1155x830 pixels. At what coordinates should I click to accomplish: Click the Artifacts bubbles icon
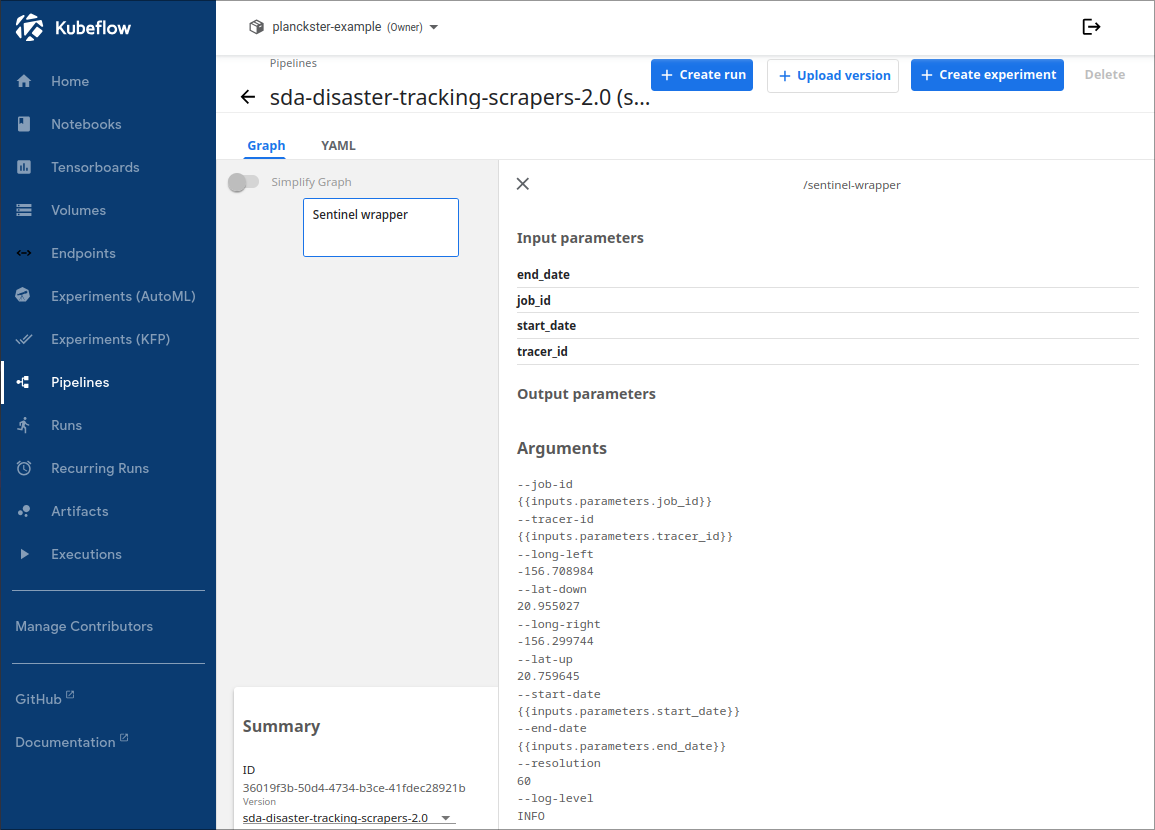[x=24, y=510]
